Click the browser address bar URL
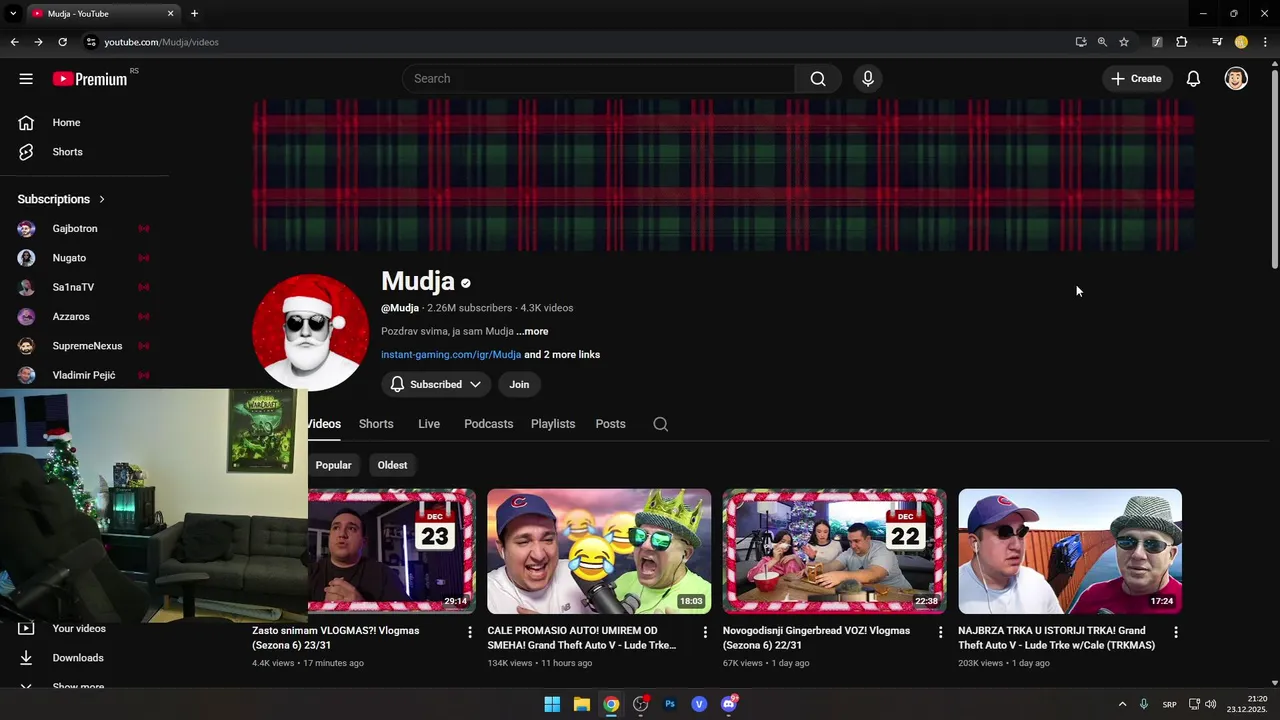1280x720 pixels. pos(161,42)
